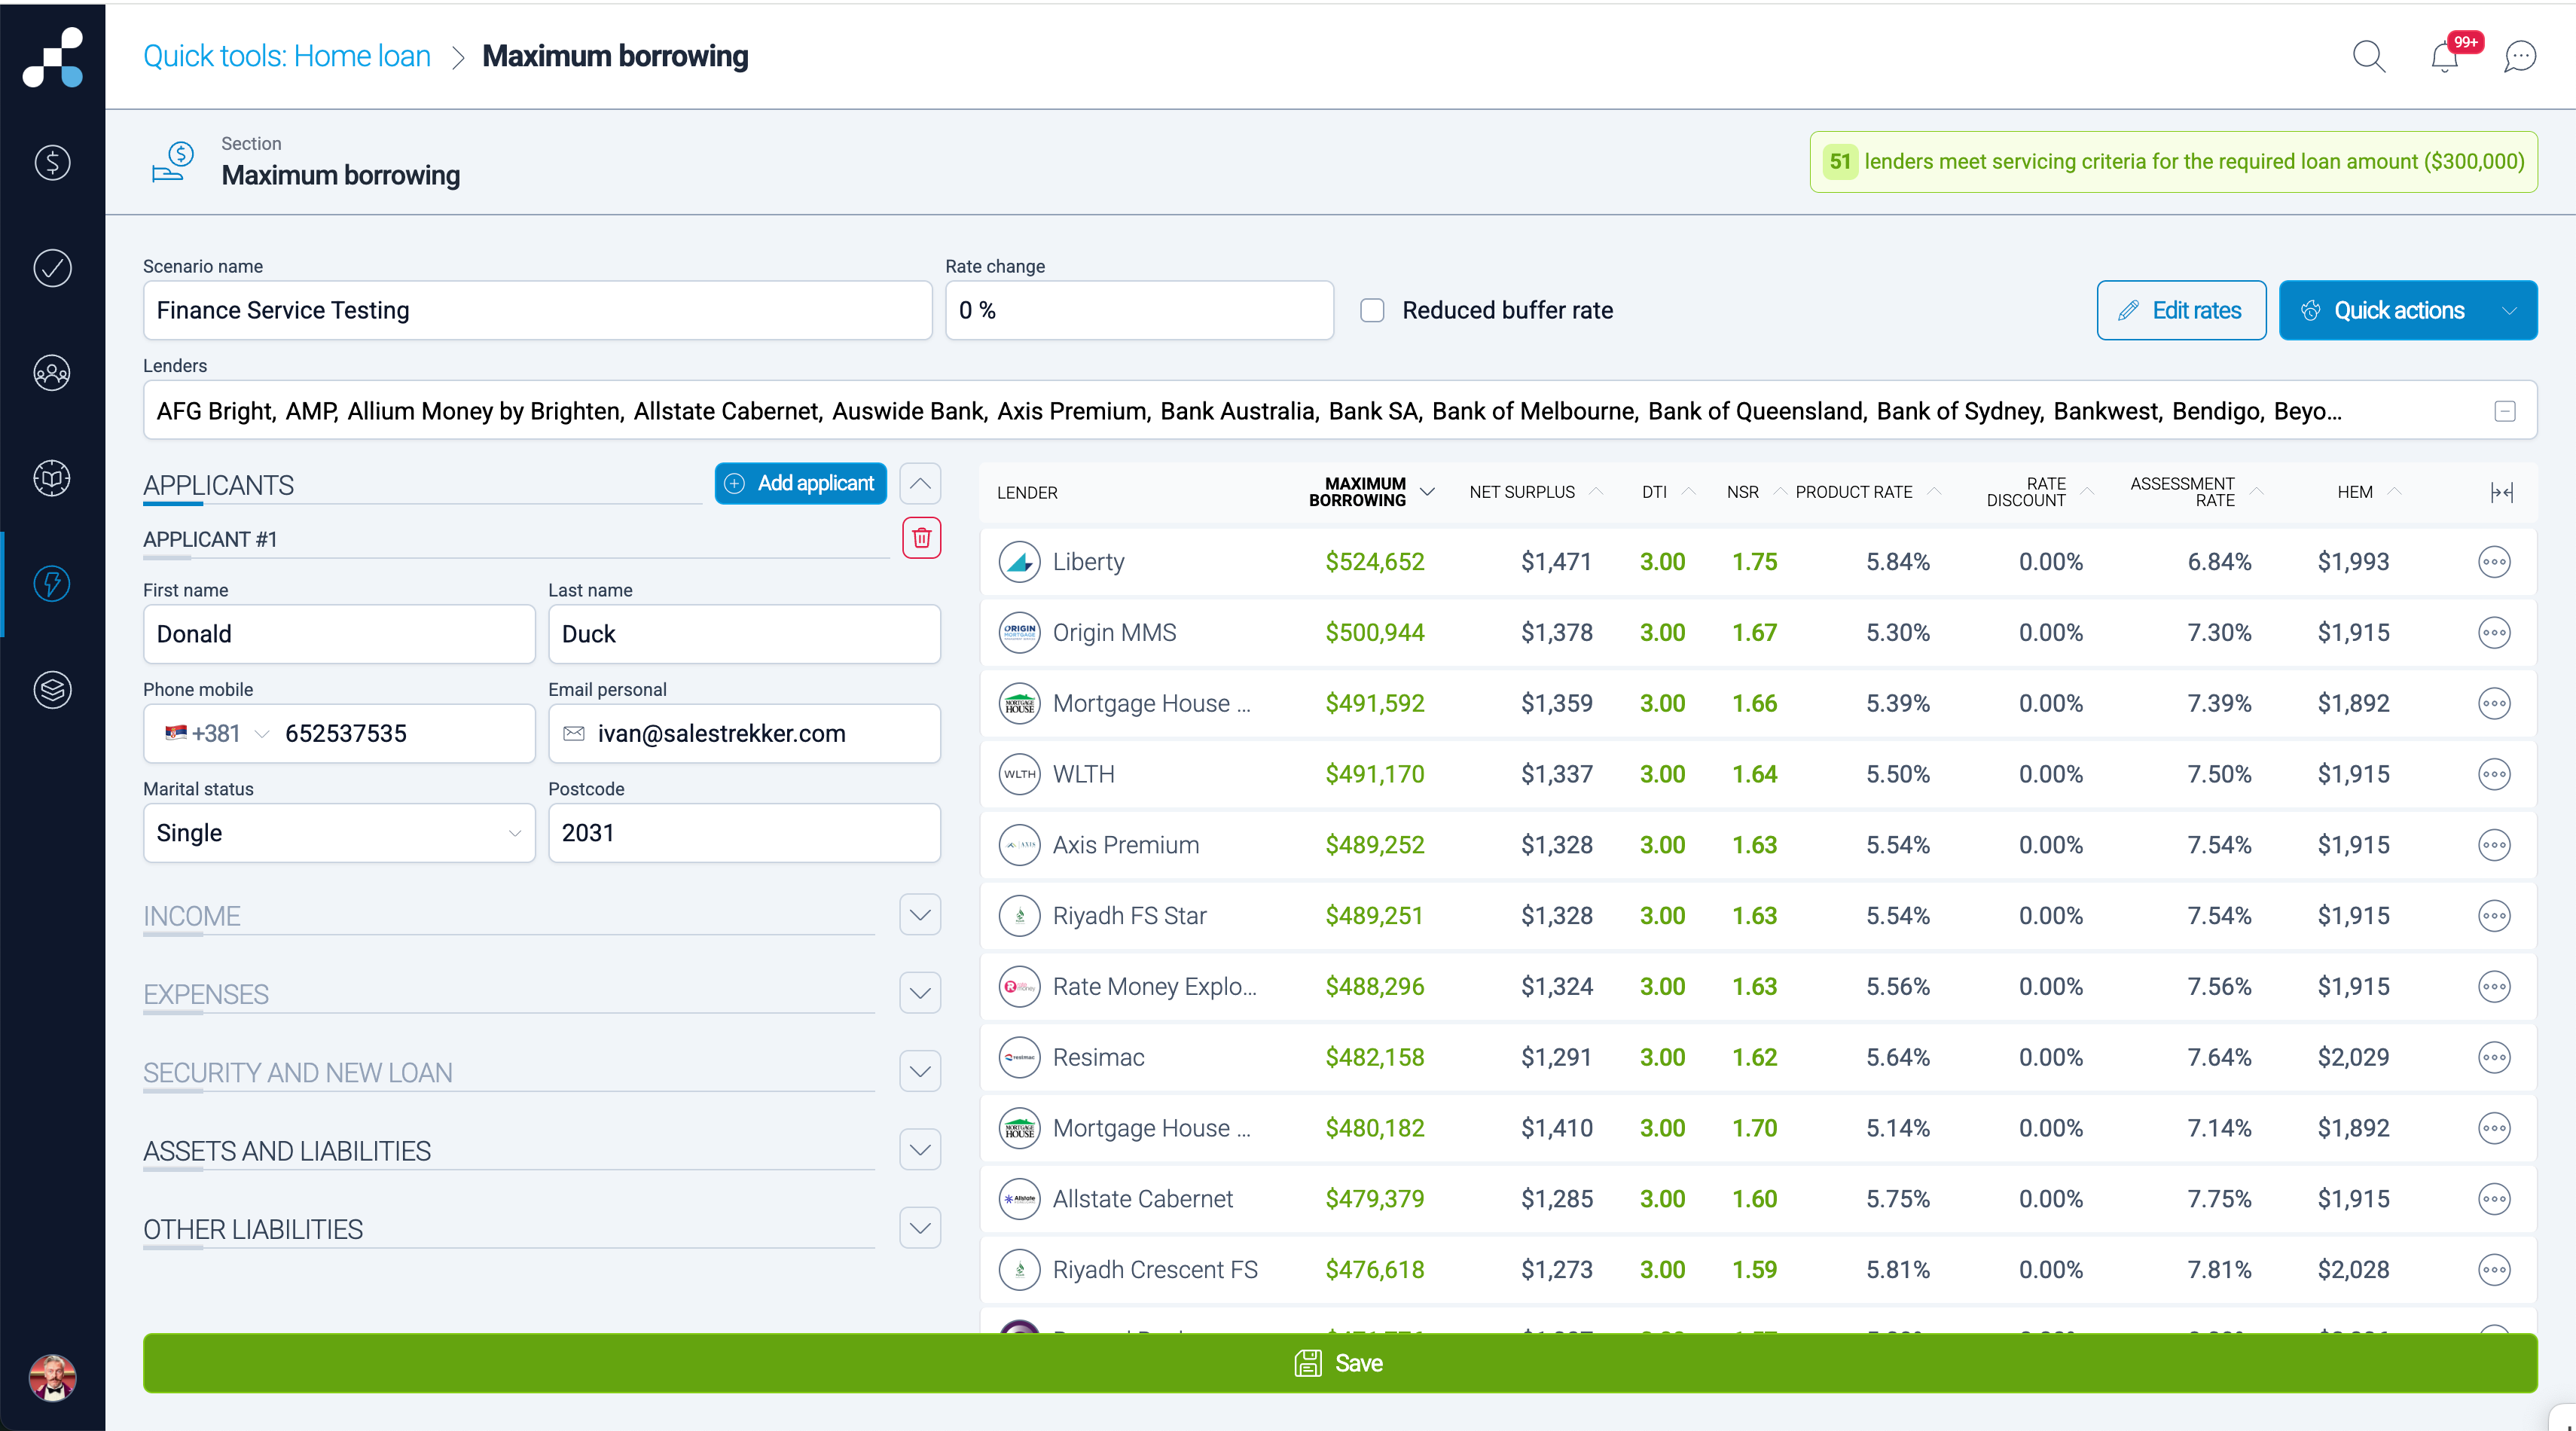Delete Applicant #1 with trash icon
2576x1431 pixels.
921,538
